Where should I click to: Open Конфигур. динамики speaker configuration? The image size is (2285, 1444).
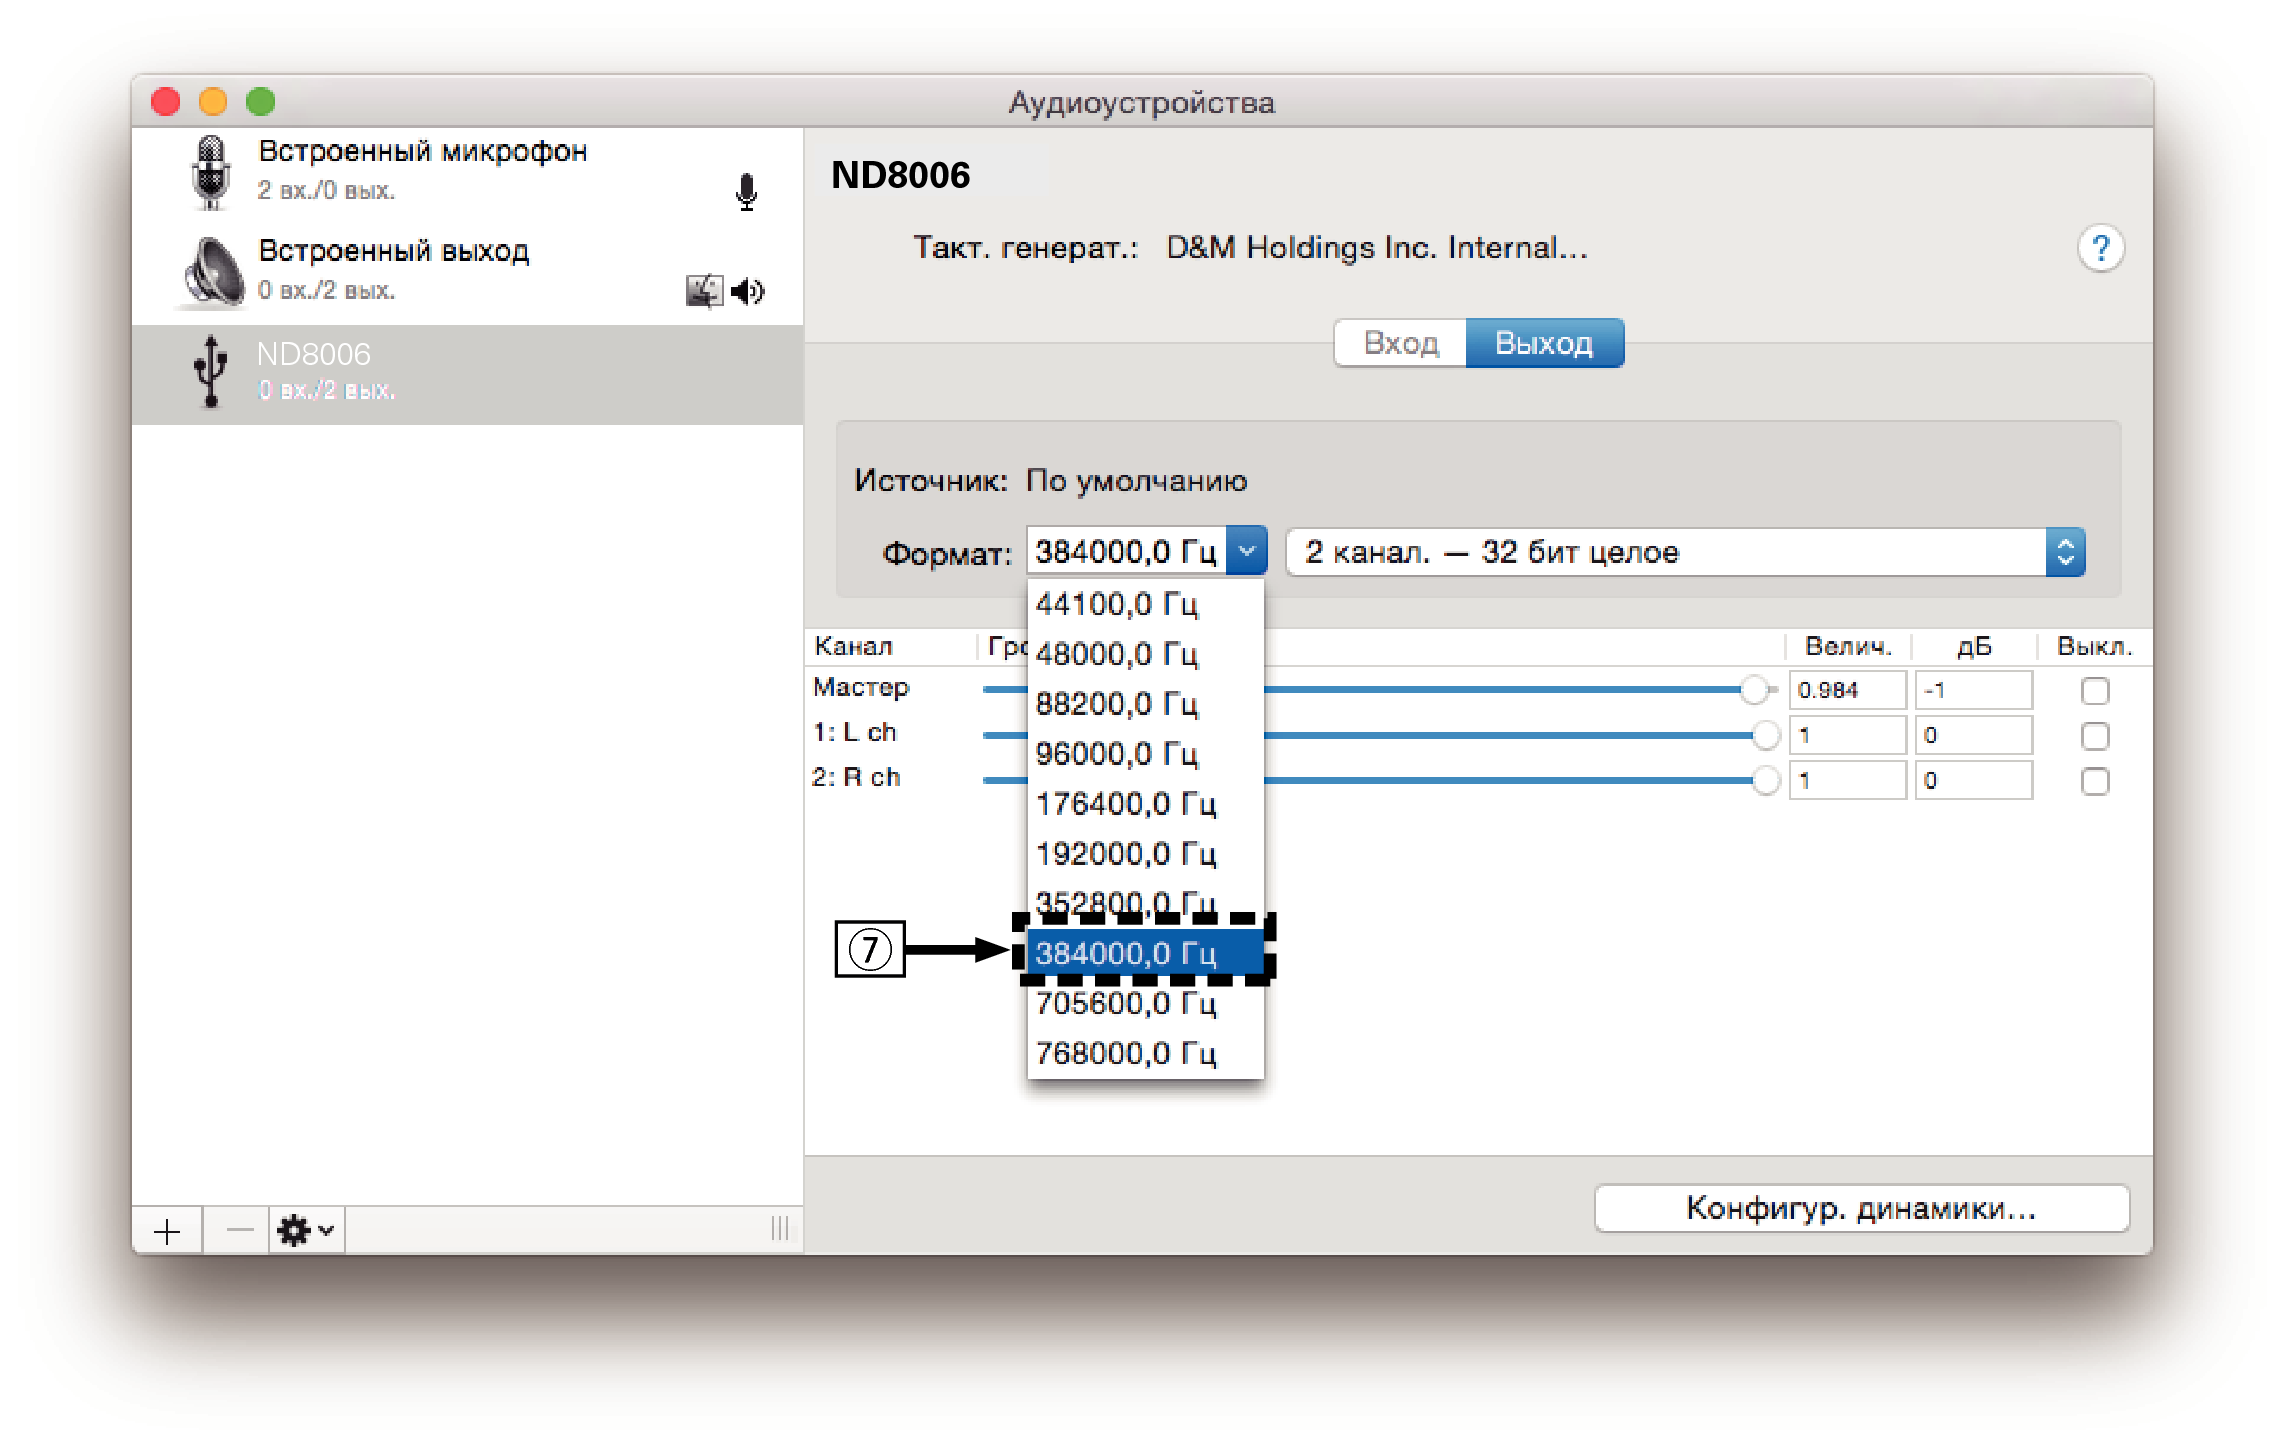click(1861, 1208)
